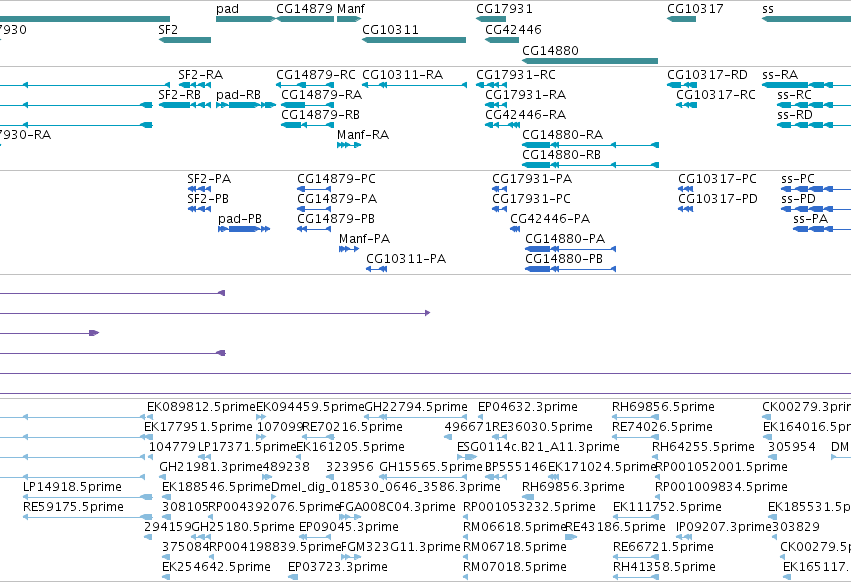Select the CG14880-PA protein feature

pyautogui.click(x=570, y=249)
